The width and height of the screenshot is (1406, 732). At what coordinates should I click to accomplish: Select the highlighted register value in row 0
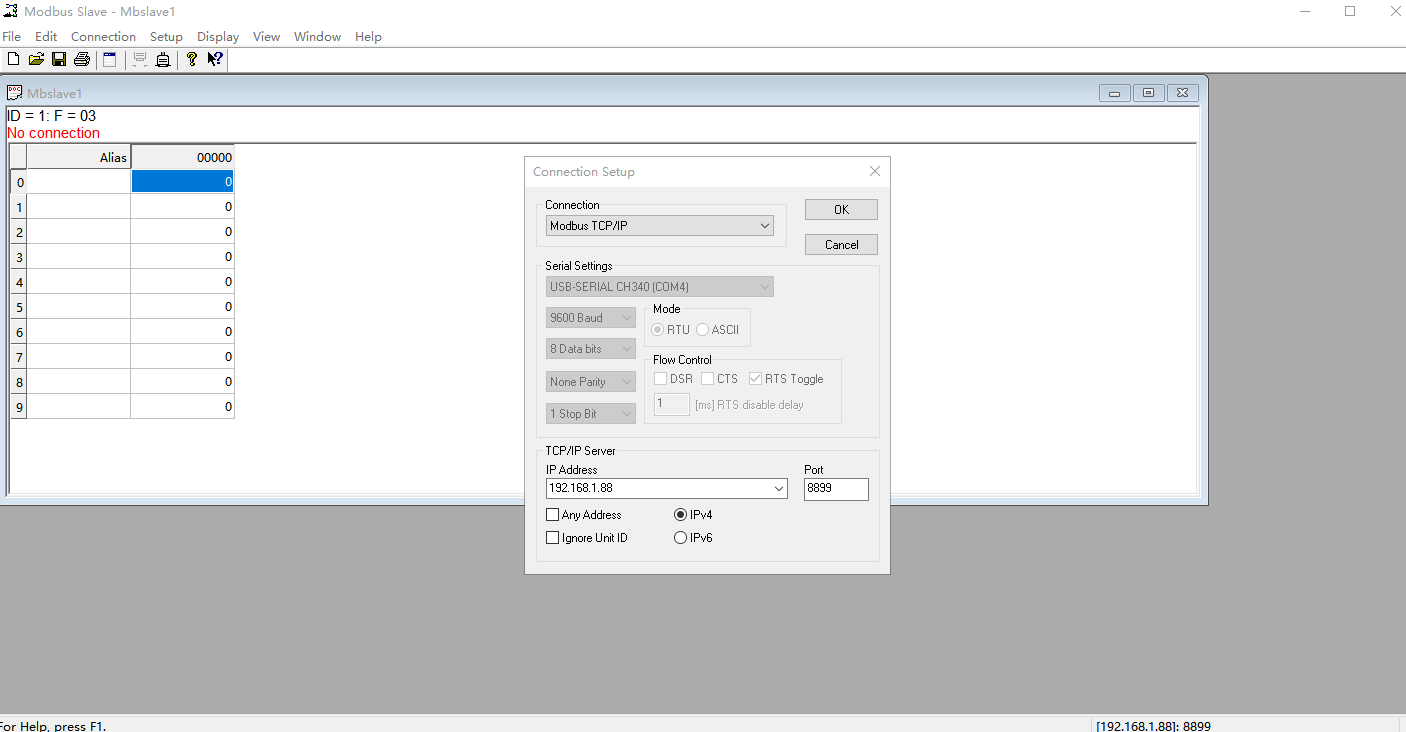(x=182, y=182)
